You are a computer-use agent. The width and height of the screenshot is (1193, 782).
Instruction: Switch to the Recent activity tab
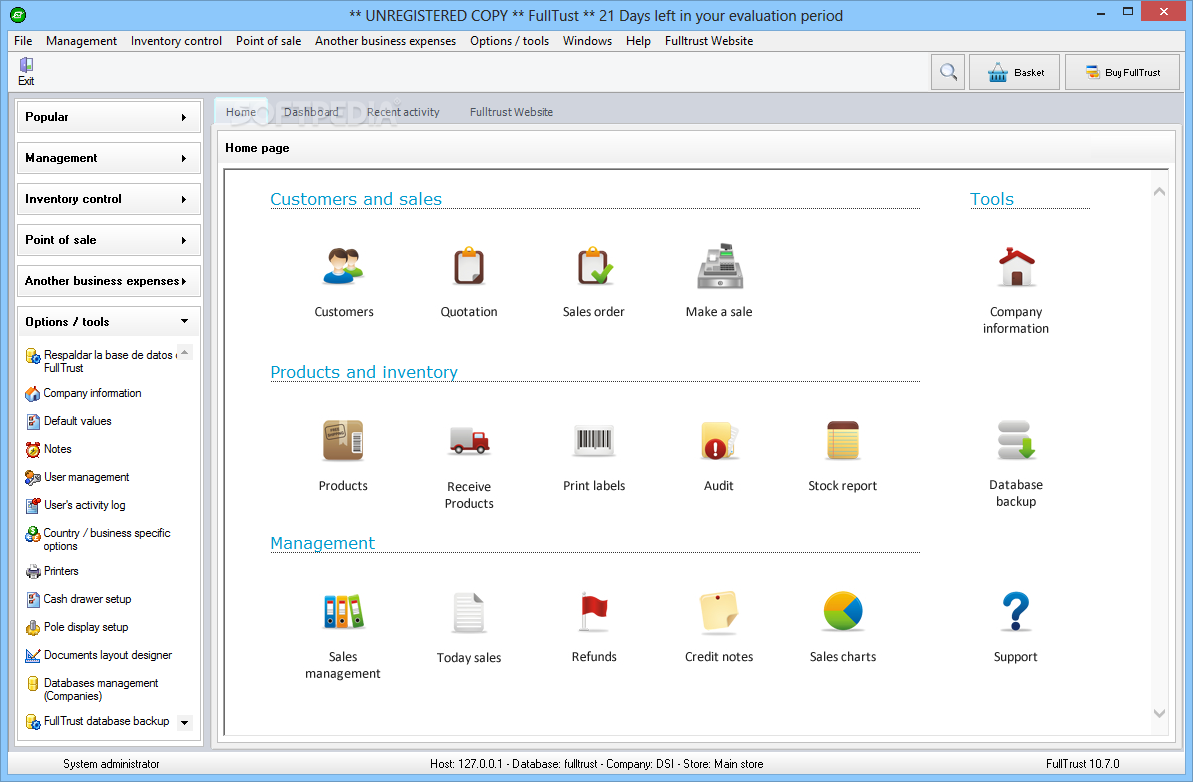pyautogui.click(x=403, y=112)
